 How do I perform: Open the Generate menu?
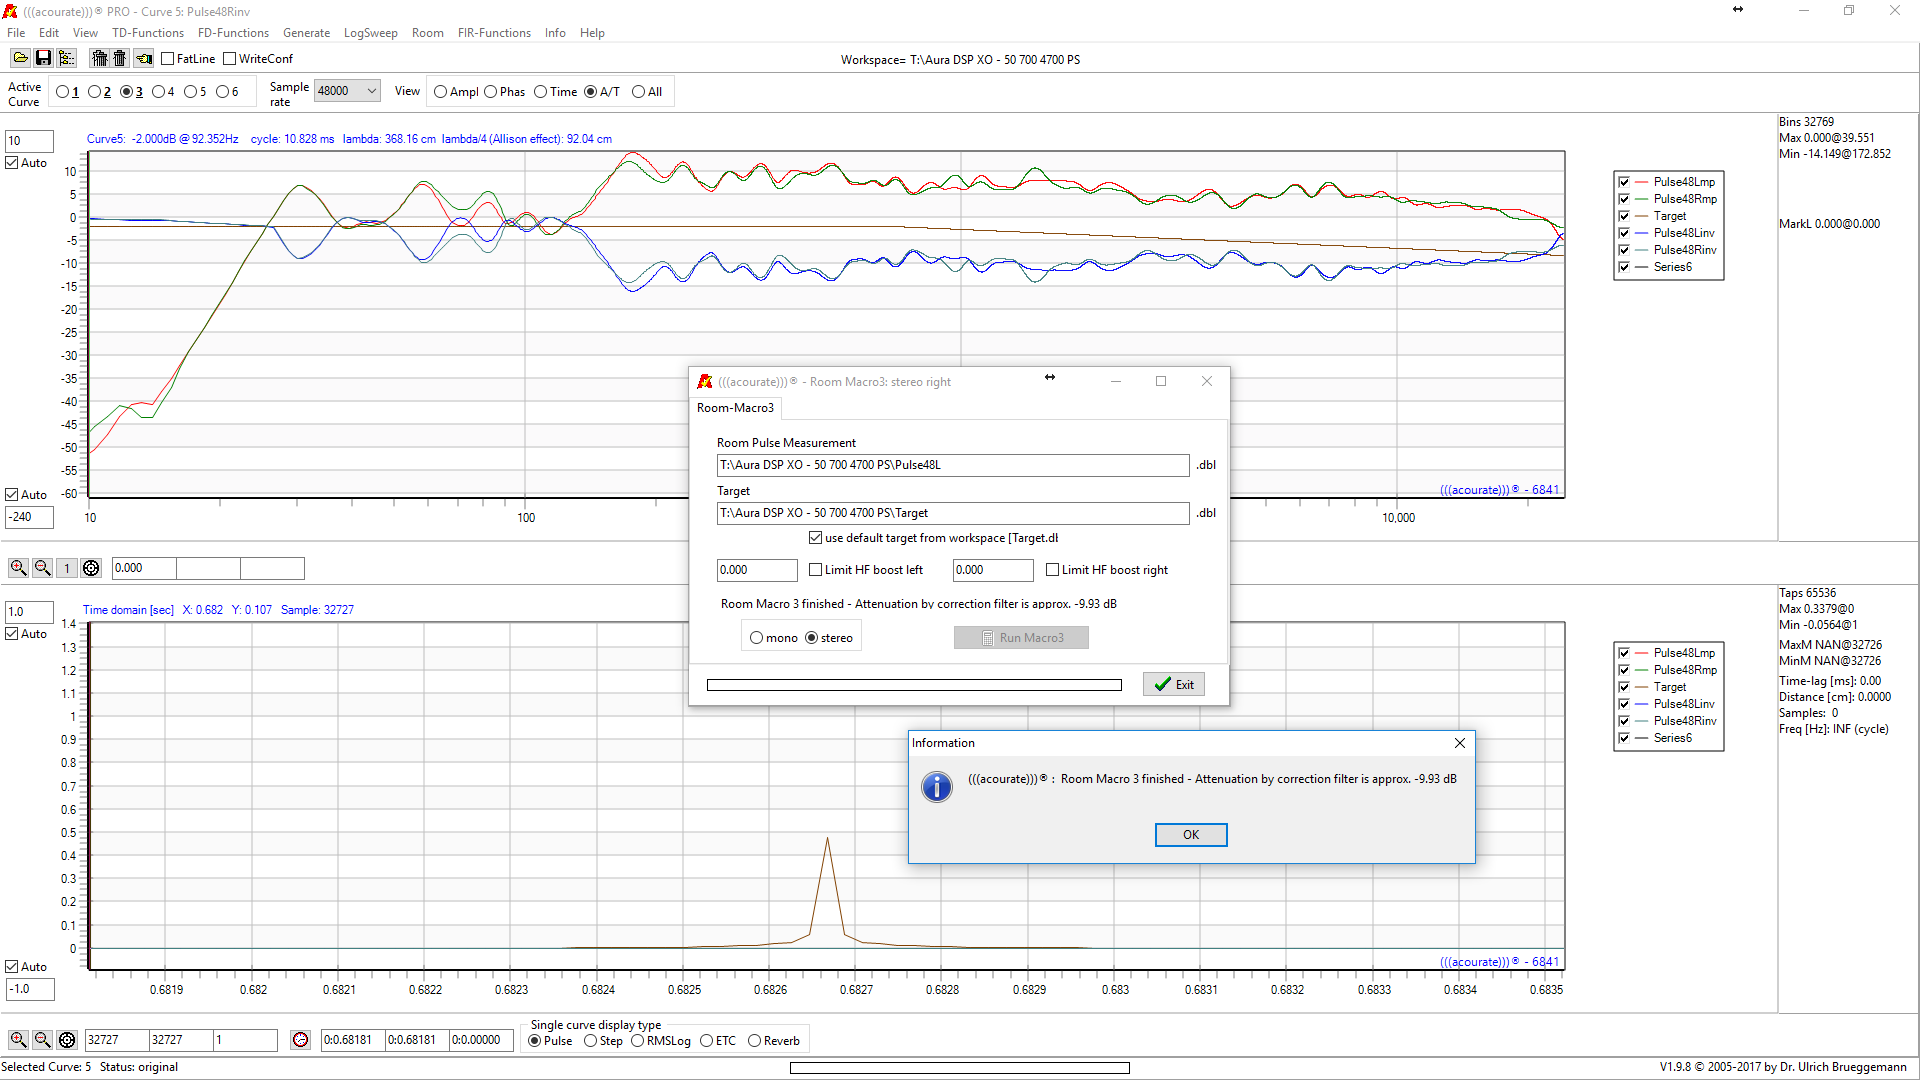pos(306,33)
